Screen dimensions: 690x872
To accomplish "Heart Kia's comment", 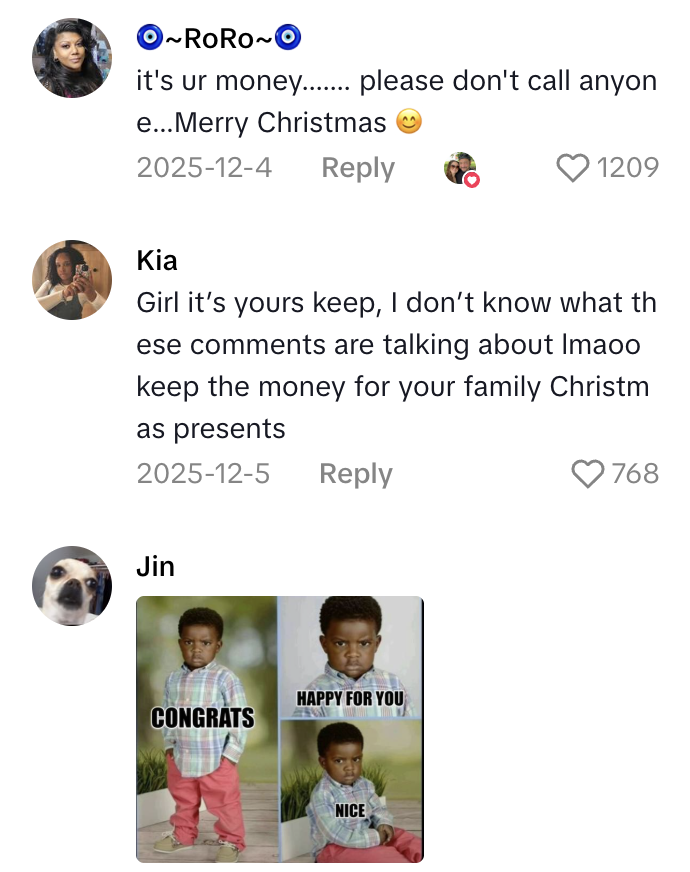I will coord(587,474).
